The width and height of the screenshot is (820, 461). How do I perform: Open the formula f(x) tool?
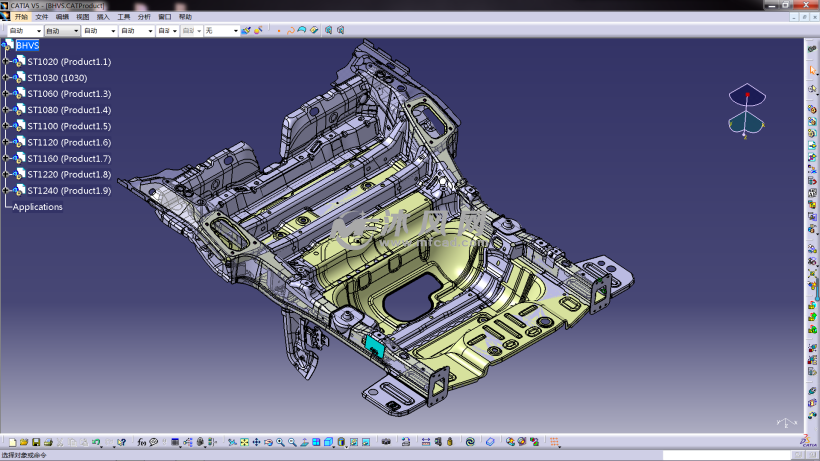click(142, 442)
